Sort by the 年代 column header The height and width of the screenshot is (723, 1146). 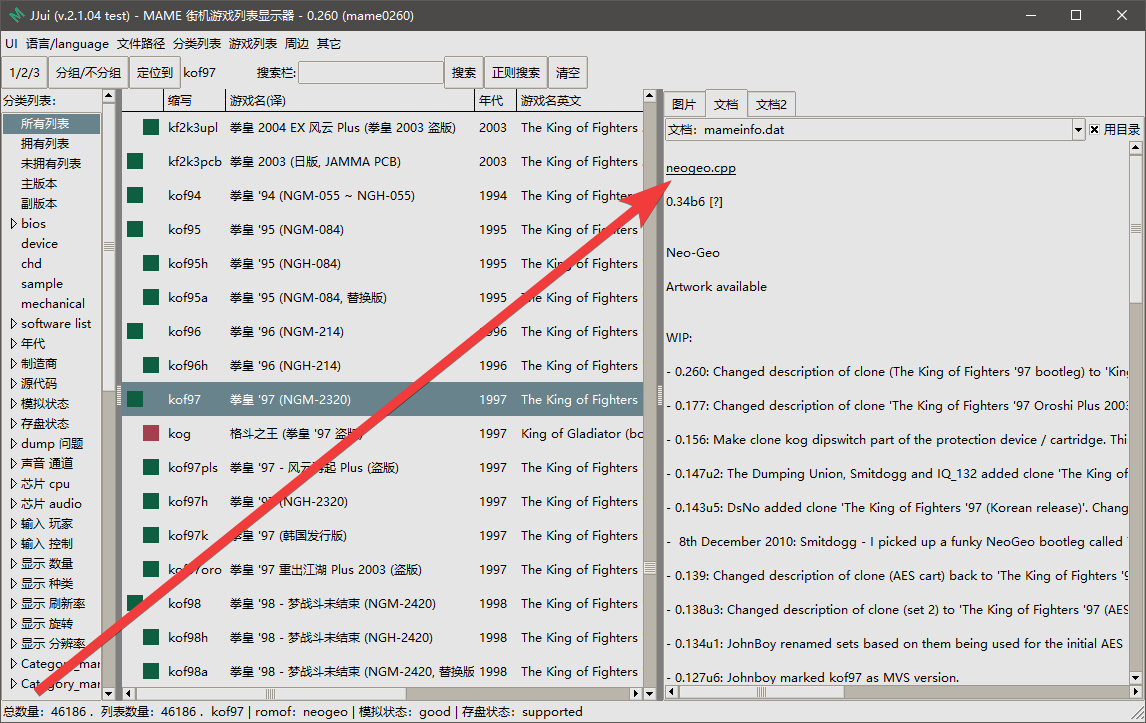[496, 100]
